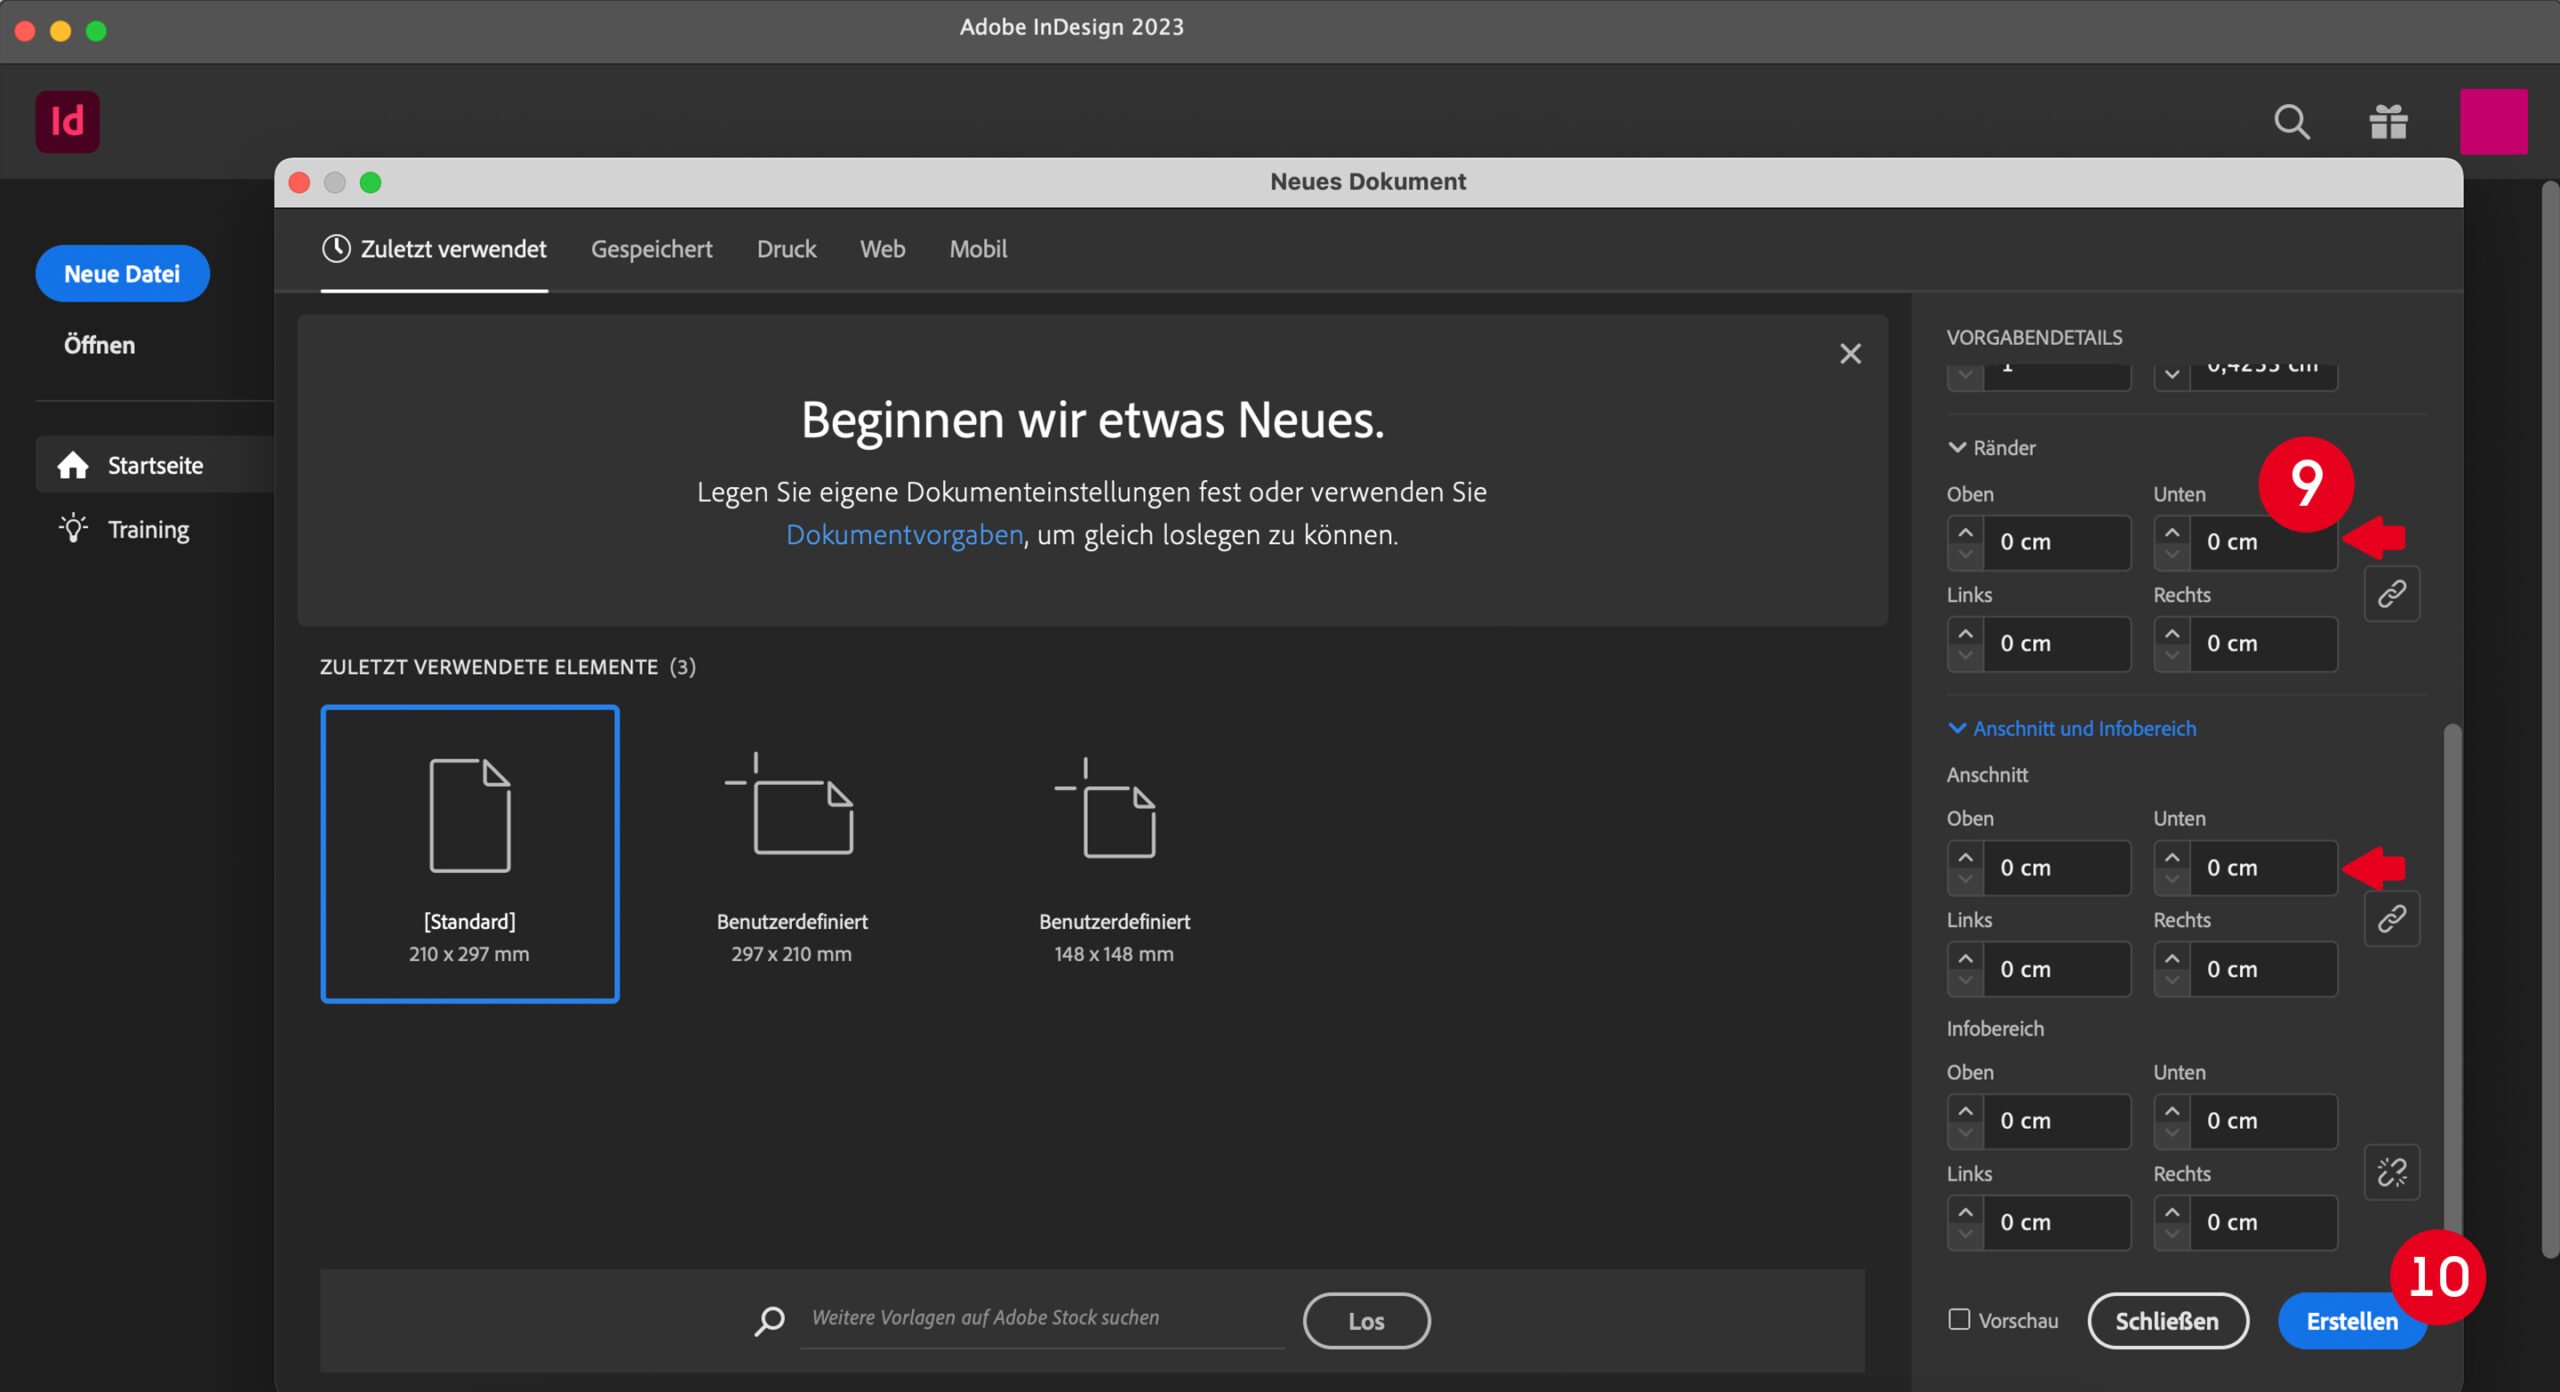Follow the Dokumentvorgaben link

pos(904,535)
